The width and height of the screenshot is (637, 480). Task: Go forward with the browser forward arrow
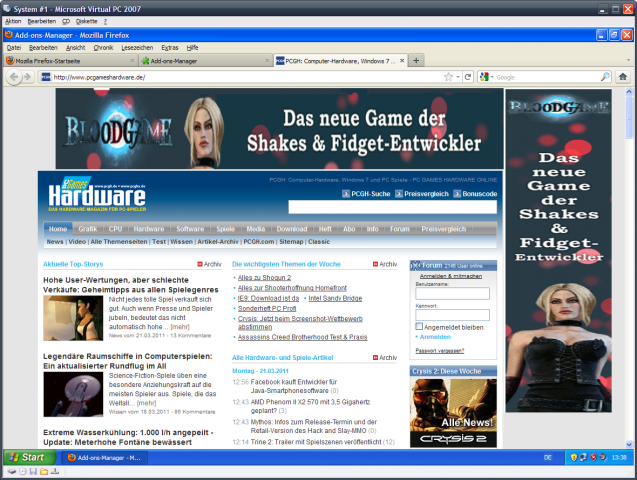(27, 77)
